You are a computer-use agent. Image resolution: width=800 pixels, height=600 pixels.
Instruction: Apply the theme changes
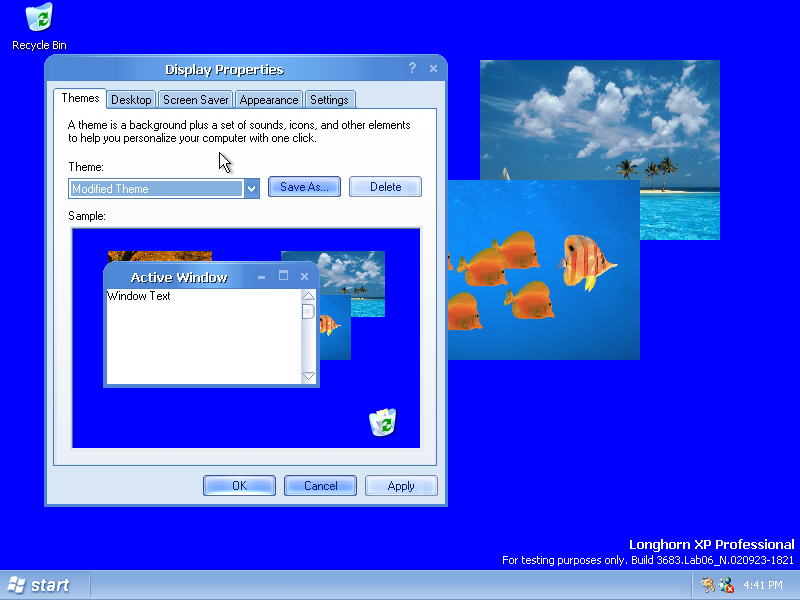coord(401,485)
